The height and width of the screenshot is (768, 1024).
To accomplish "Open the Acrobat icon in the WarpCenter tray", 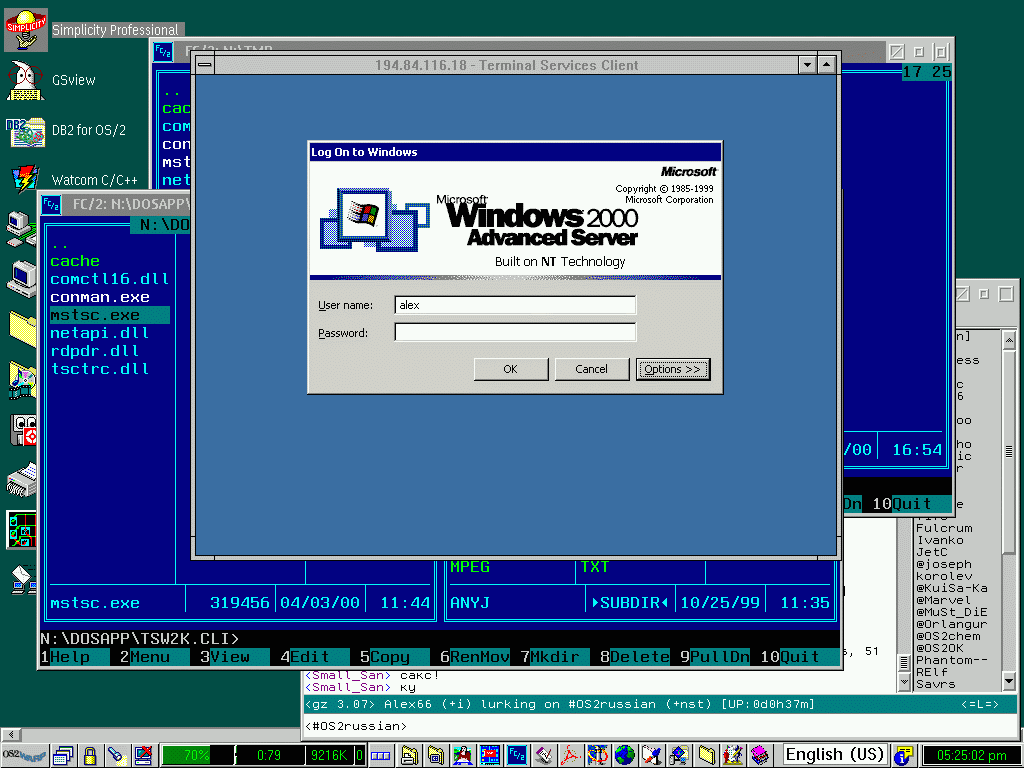I will pos(570,755).
